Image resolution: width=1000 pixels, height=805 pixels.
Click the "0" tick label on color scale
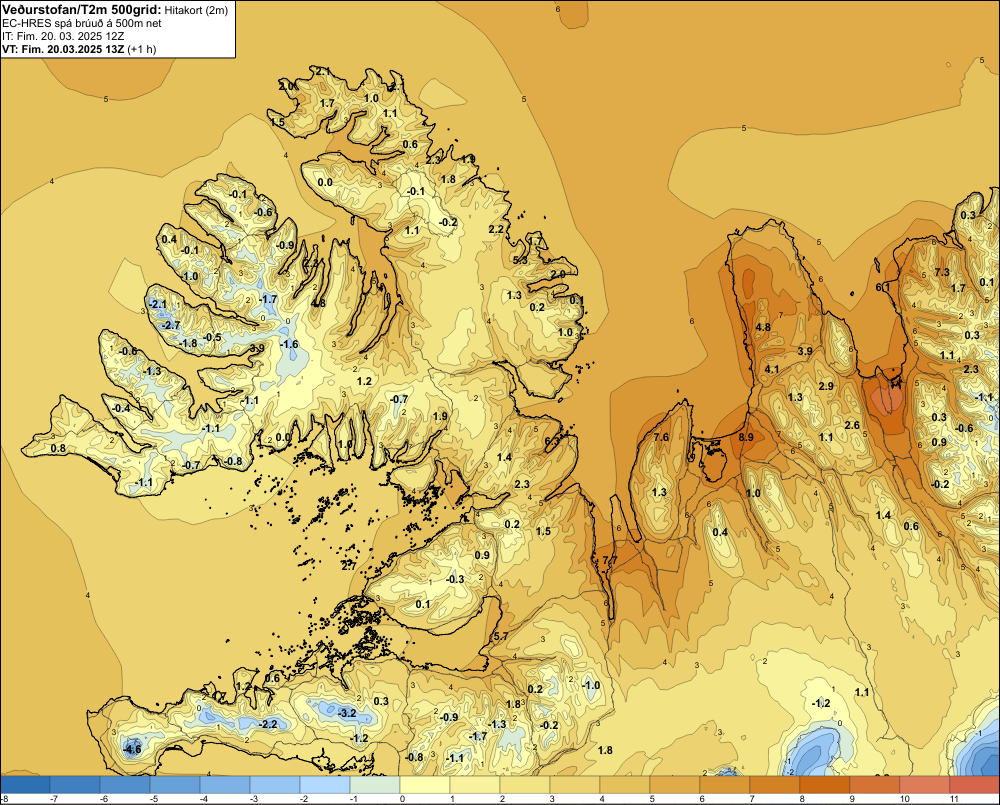point(402,799)
